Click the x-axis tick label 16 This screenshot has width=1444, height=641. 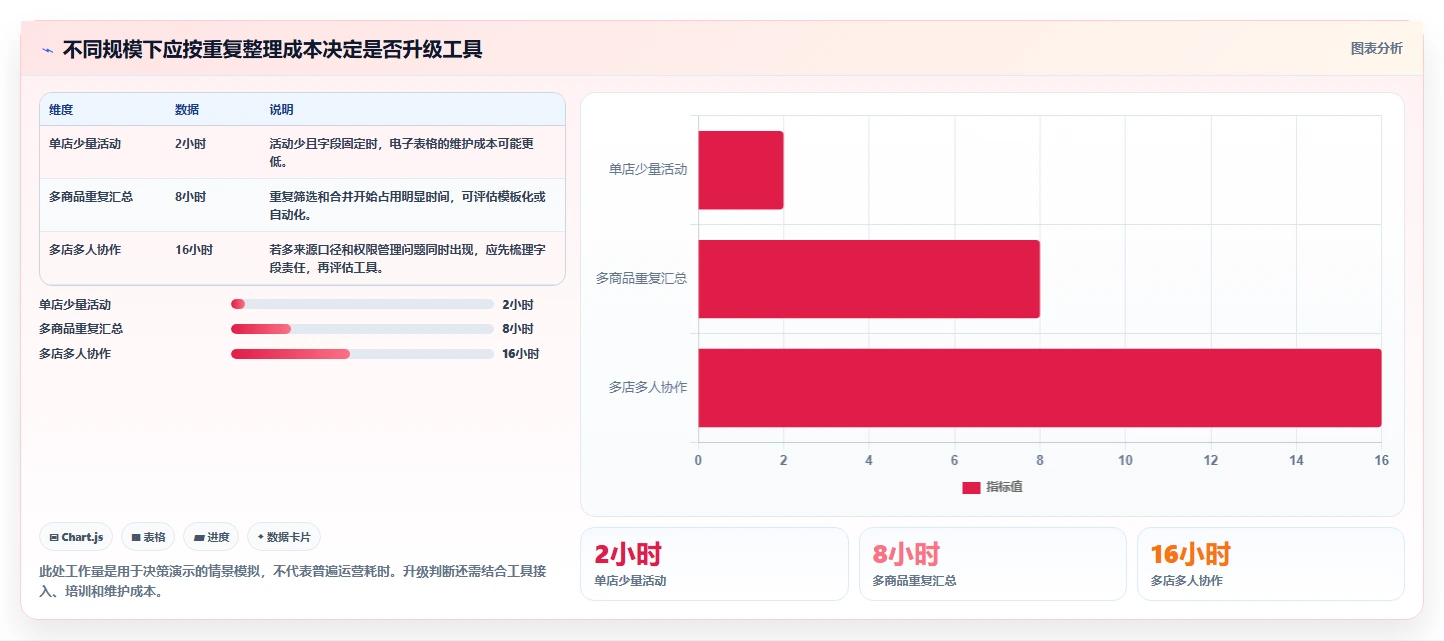1382,460
